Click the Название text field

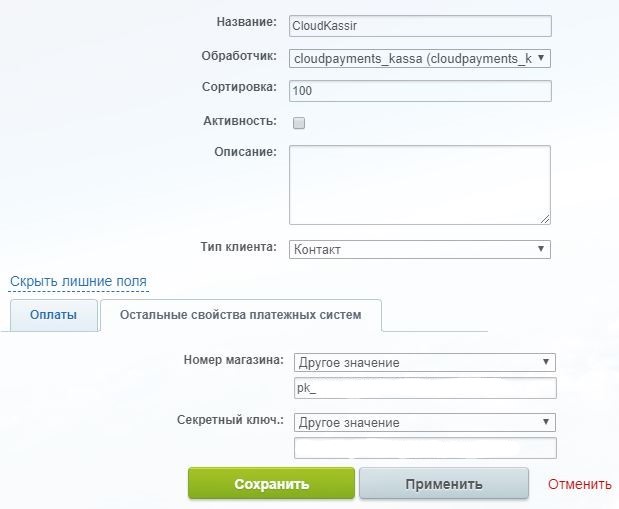(419, 27)
